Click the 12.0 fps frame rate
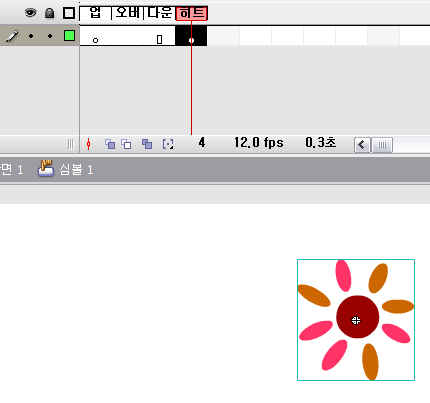 point(259,143)
